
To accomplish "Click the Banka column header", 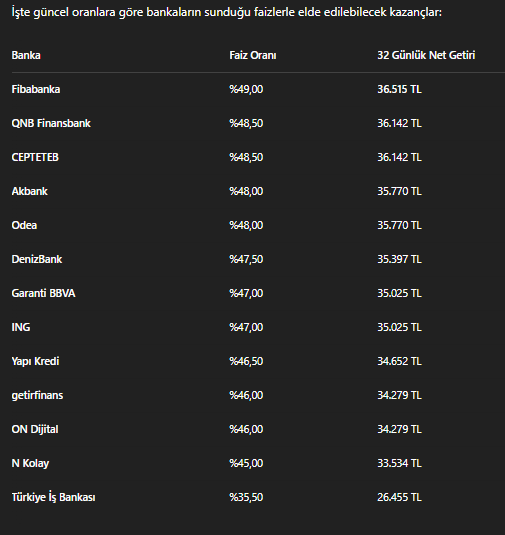I will pyautogui.click(x=26, y=55).
